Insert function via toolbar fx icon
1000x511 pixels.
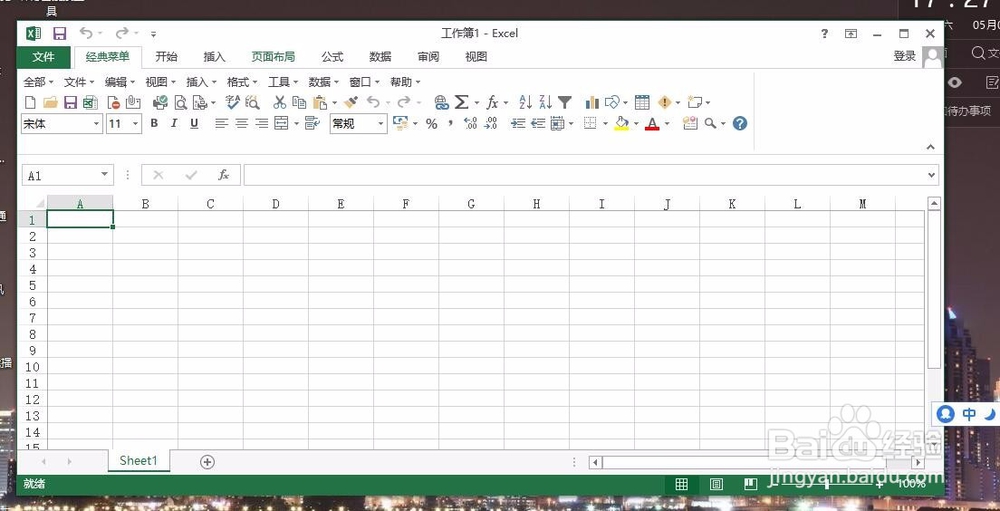(x=492, y=102)
